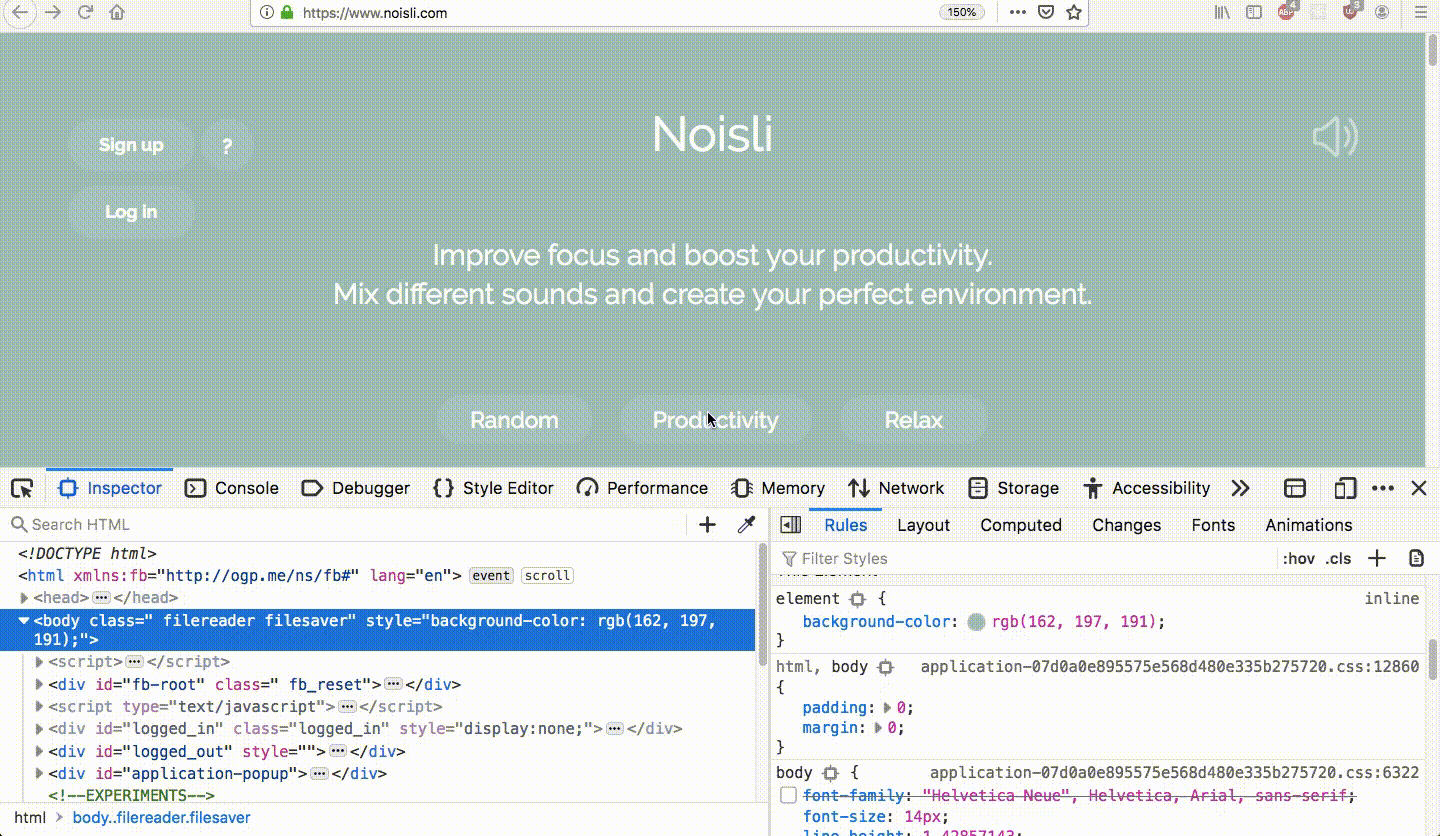Image resolution: width=1440 pixels, height=836 pixels.
Task: Play the Random sound combo
Action: click(514, 420)
